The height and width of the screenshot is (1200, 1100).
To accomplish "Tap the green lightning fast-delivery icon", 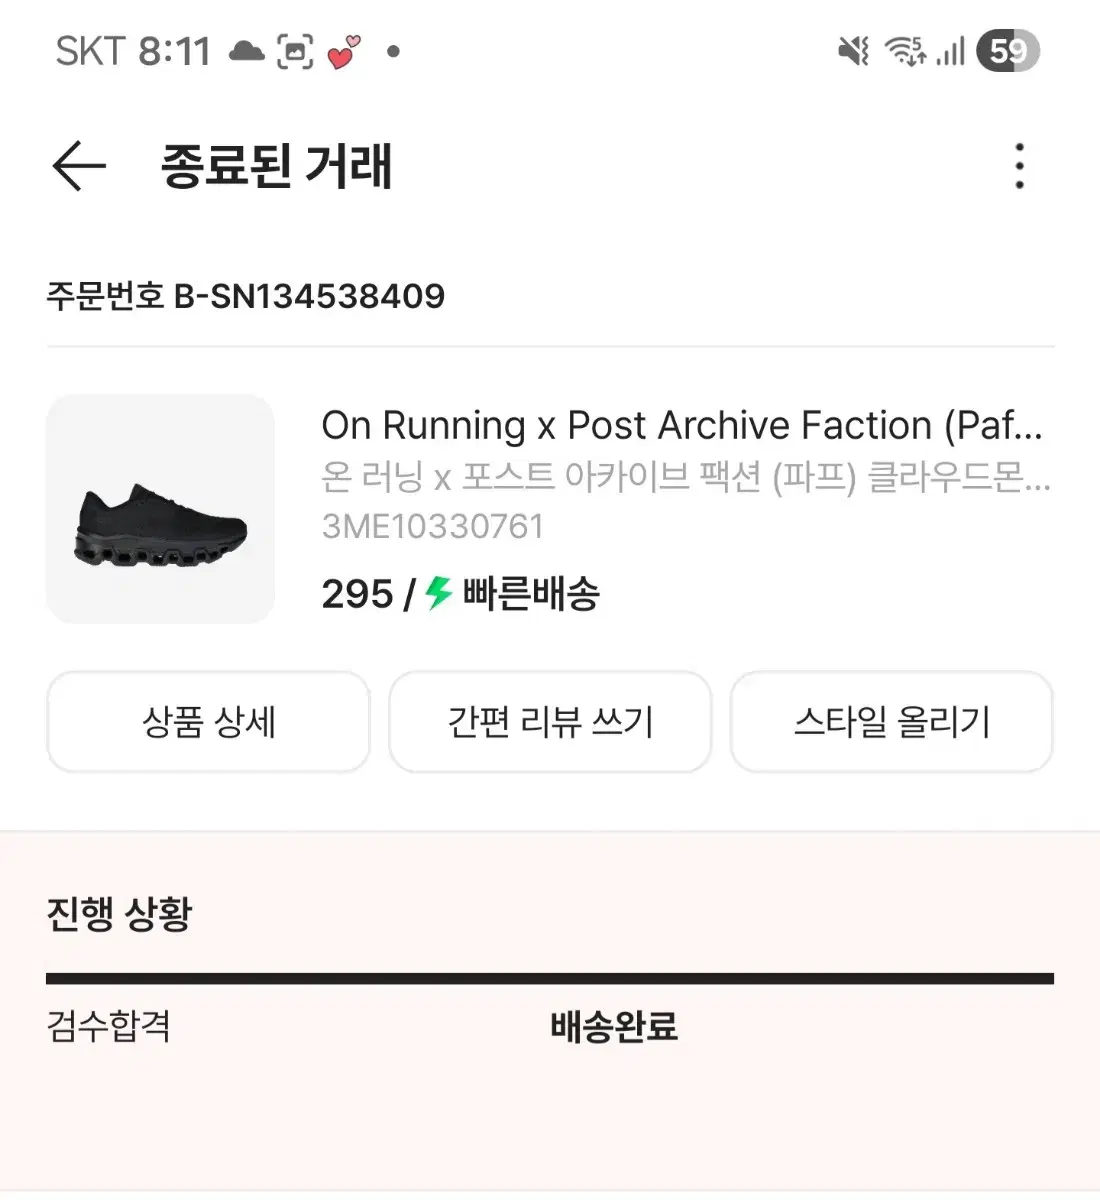I will pos(438,593).
